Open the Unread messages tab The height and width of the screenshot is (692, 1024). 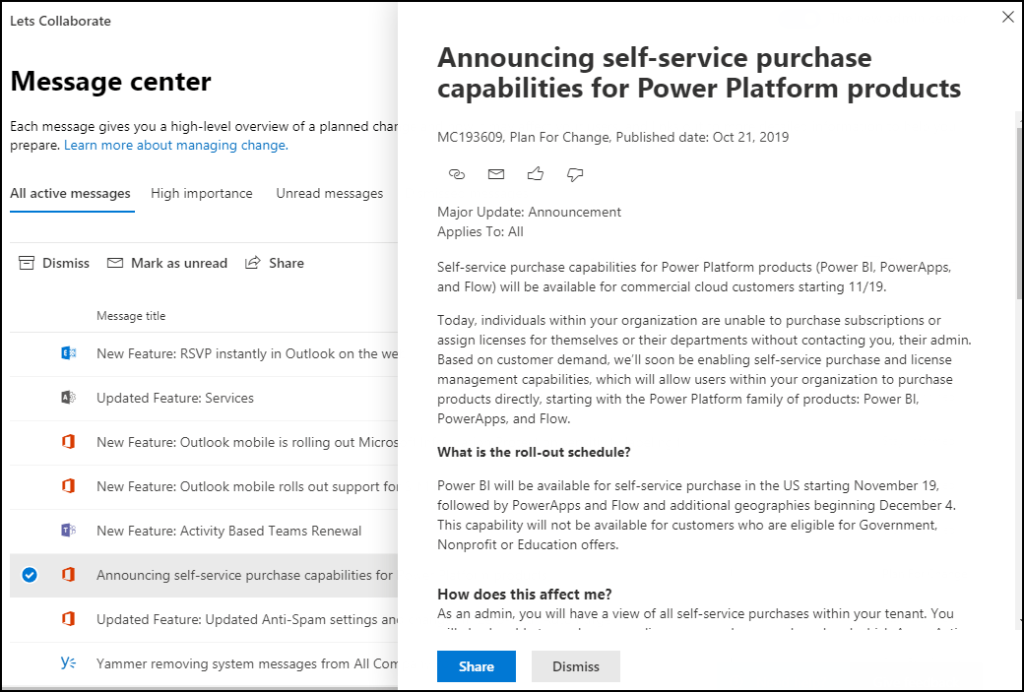pos(329,193)
